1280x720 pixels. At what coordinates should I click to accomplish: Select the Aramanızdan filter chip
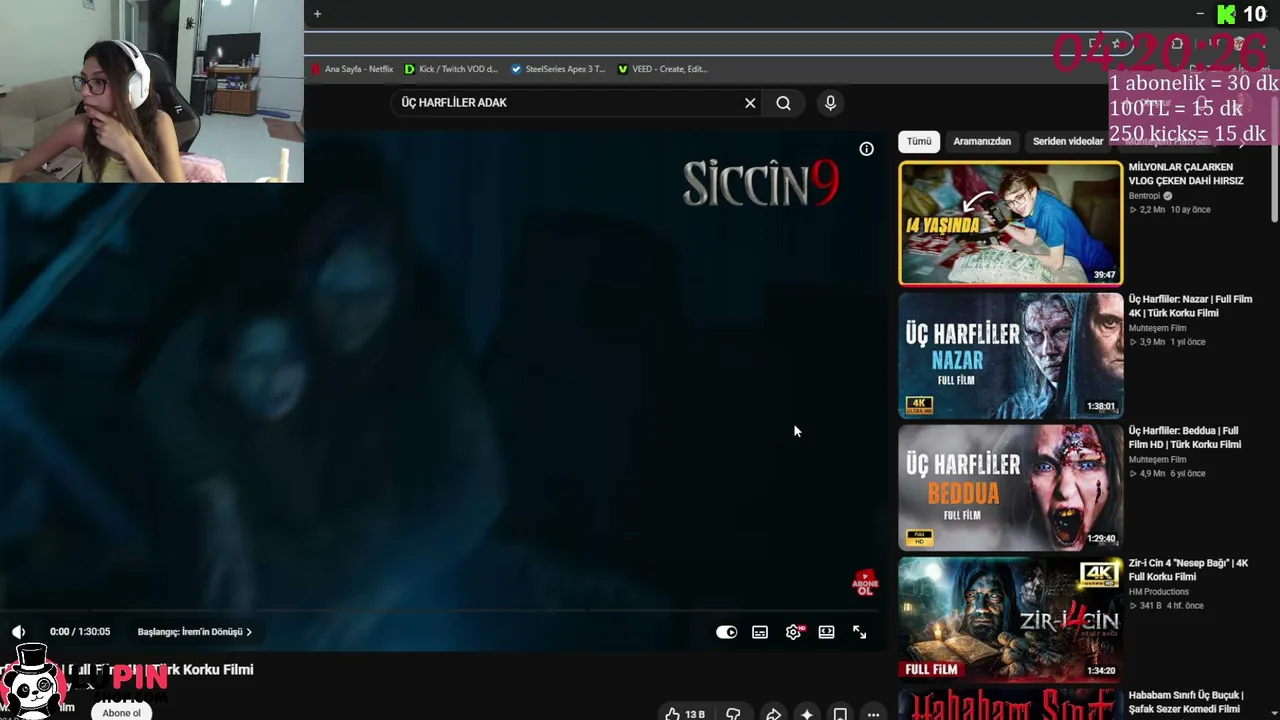pos(982,141)
